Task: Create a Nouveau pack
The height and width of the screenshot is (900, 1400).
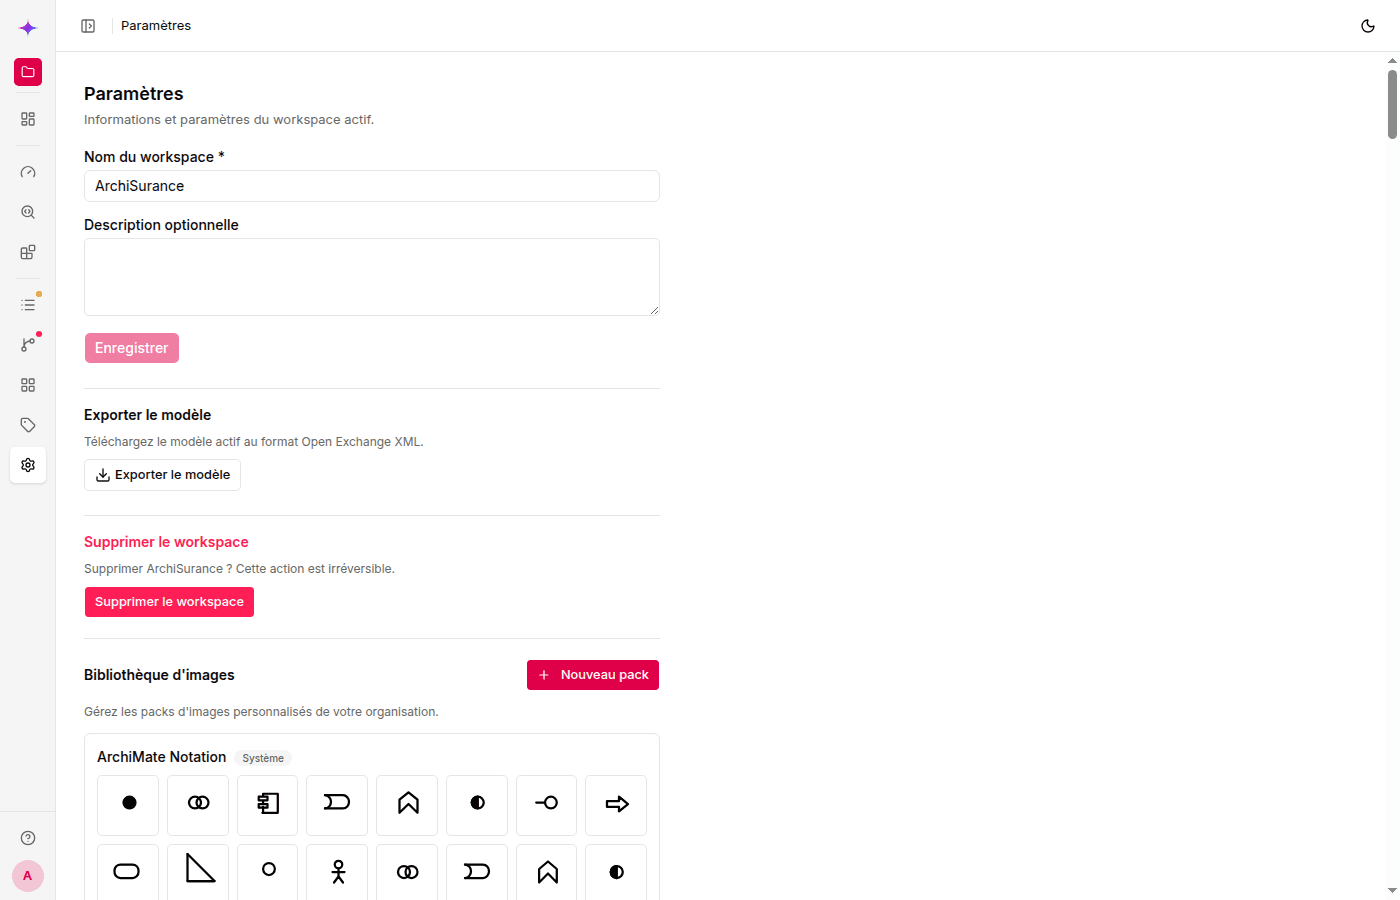Action: tap(593, 675)
